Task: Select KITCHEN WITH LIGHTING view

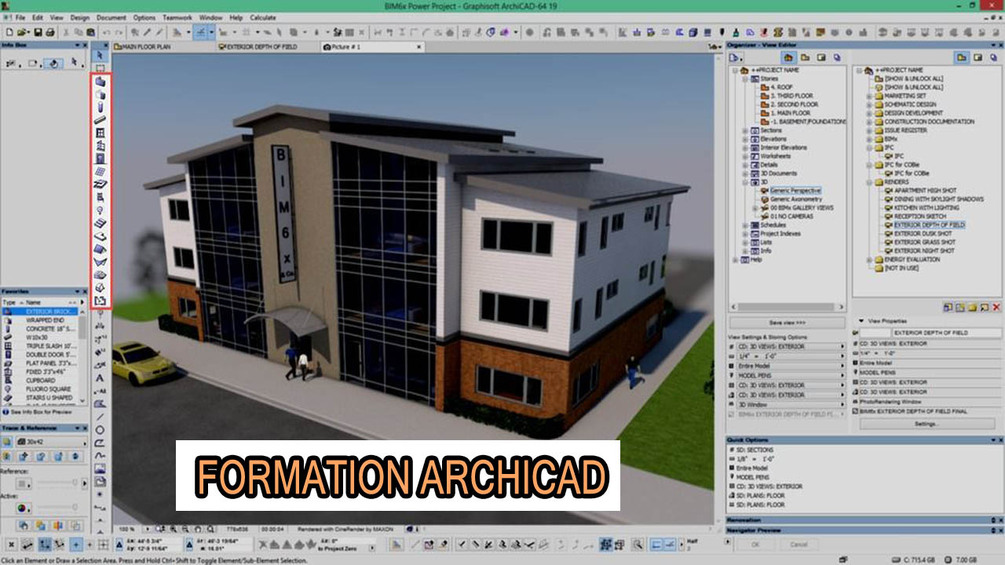Action: click(926, 208)
